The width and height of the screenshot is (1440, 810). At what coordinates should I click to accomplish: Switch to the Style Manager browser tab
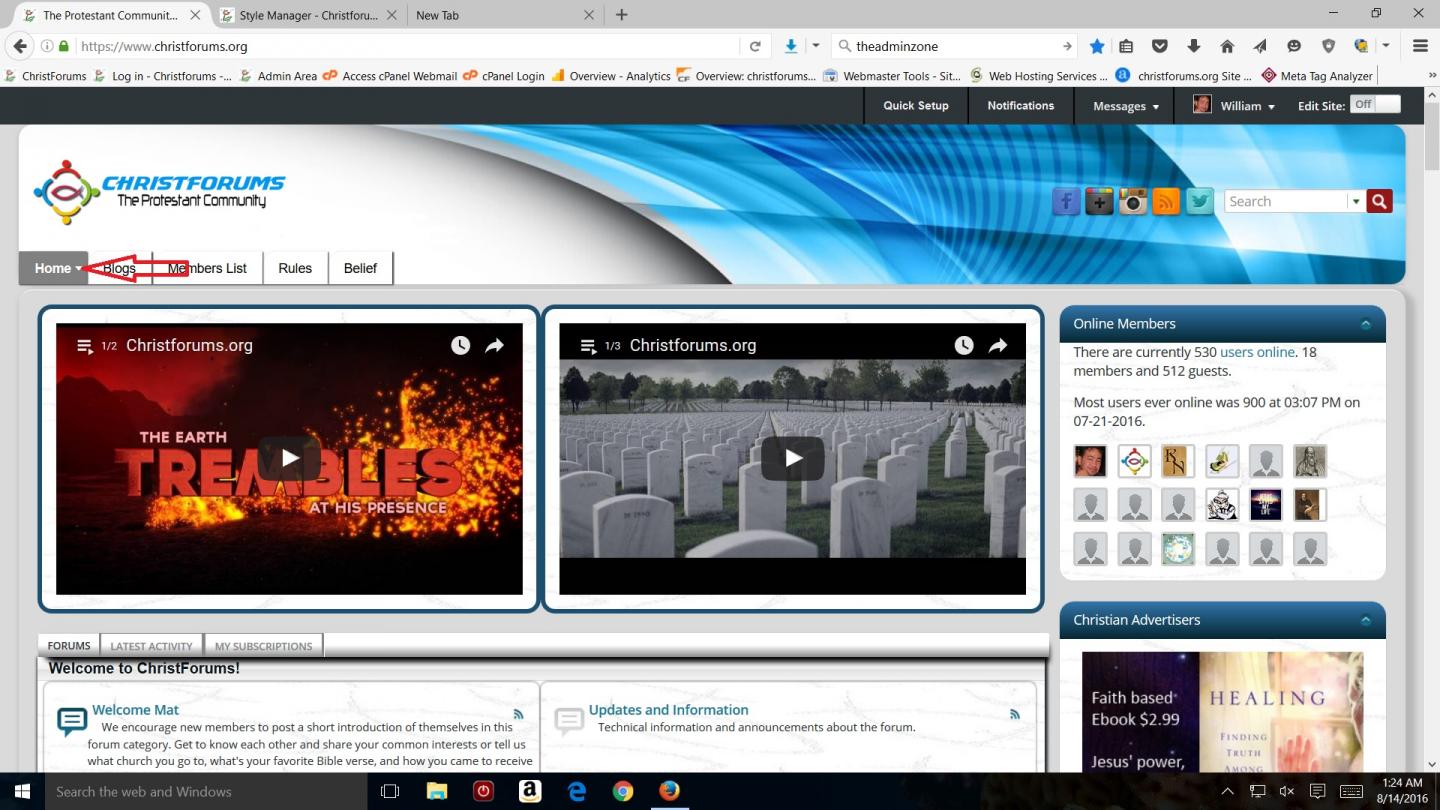pyautogui.click(x=307, y=15)
